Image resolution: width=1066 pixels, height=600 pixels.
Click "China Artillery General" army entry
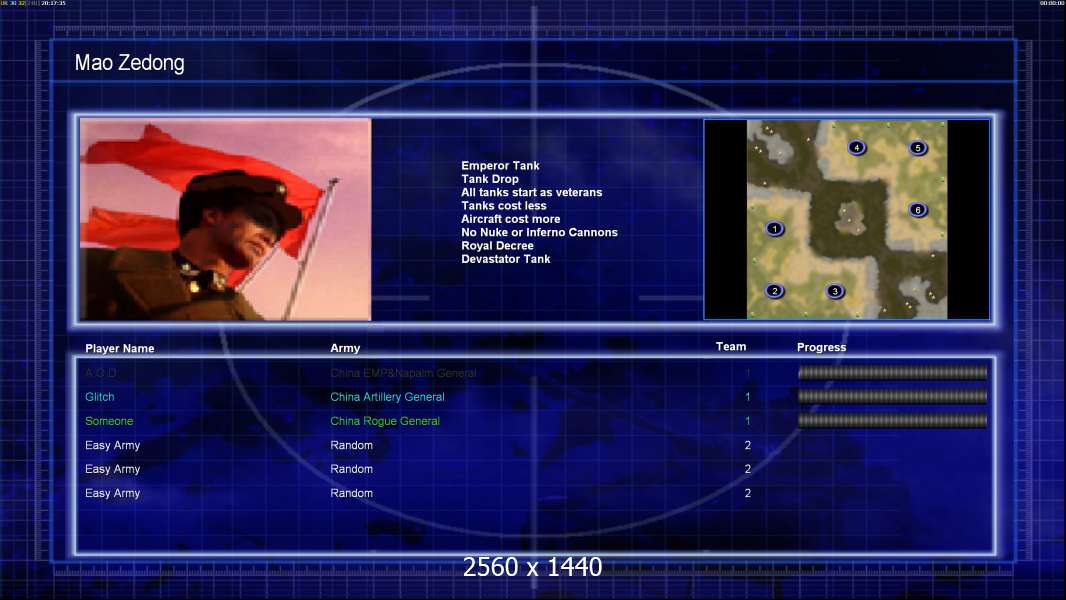(388, 397)
